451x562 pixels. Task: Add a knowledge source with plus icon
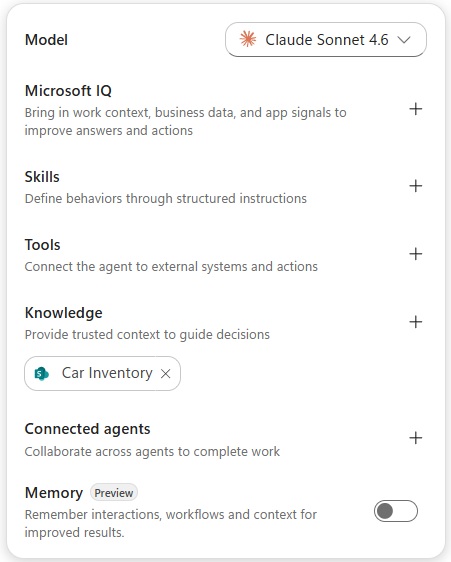pyautogui.click(x=416, y=322)
